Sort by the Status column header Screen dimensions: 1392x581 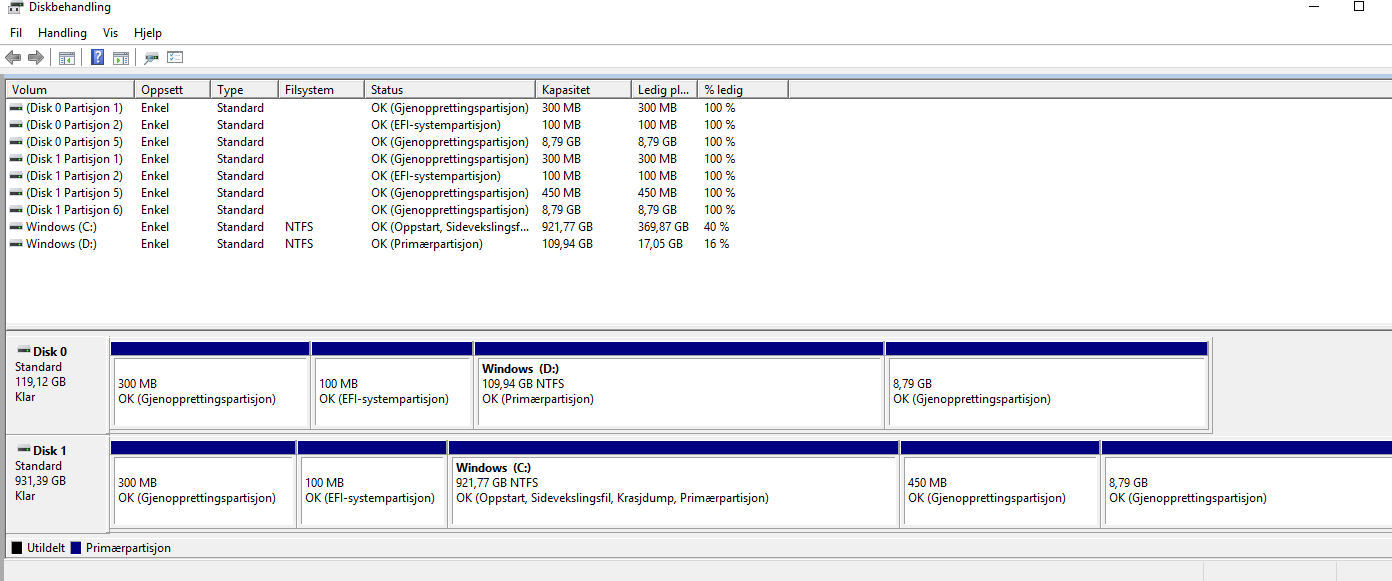[x=450, y=90]
